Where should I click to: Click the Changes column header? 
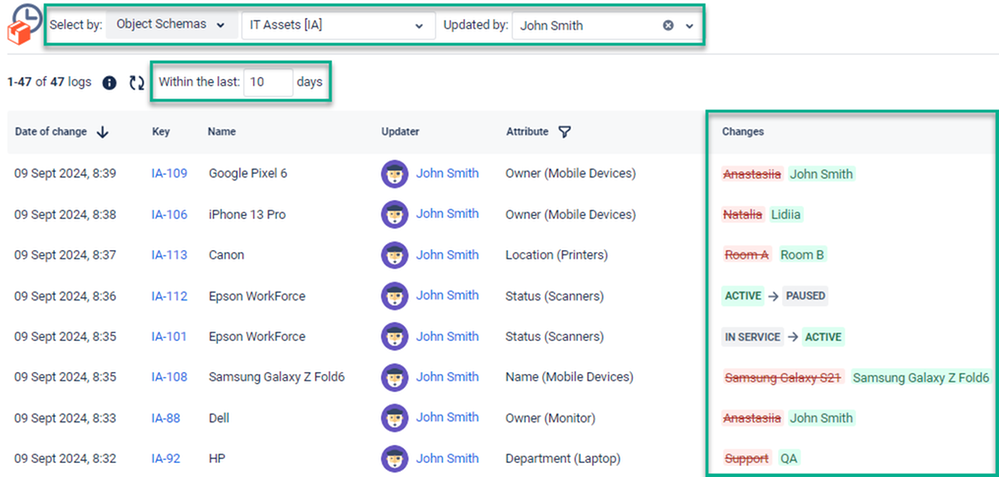(x=743, y=132)
